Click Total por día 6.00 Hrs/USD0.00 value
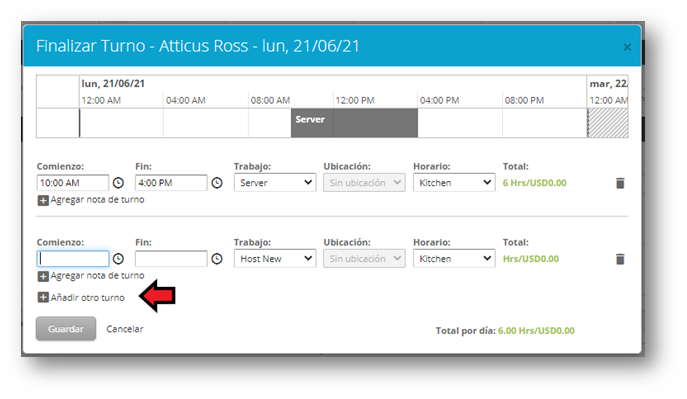This screenshot has height=399, width=687. [x=536, y=331]
